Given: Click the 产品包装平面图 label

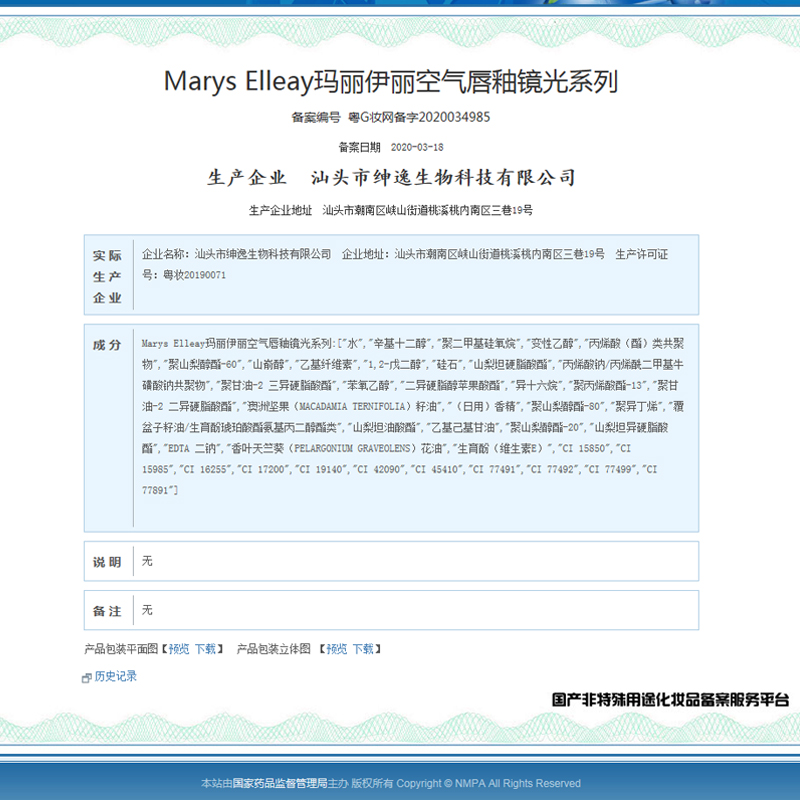Looking at the screenshot, I should point(121,649).
